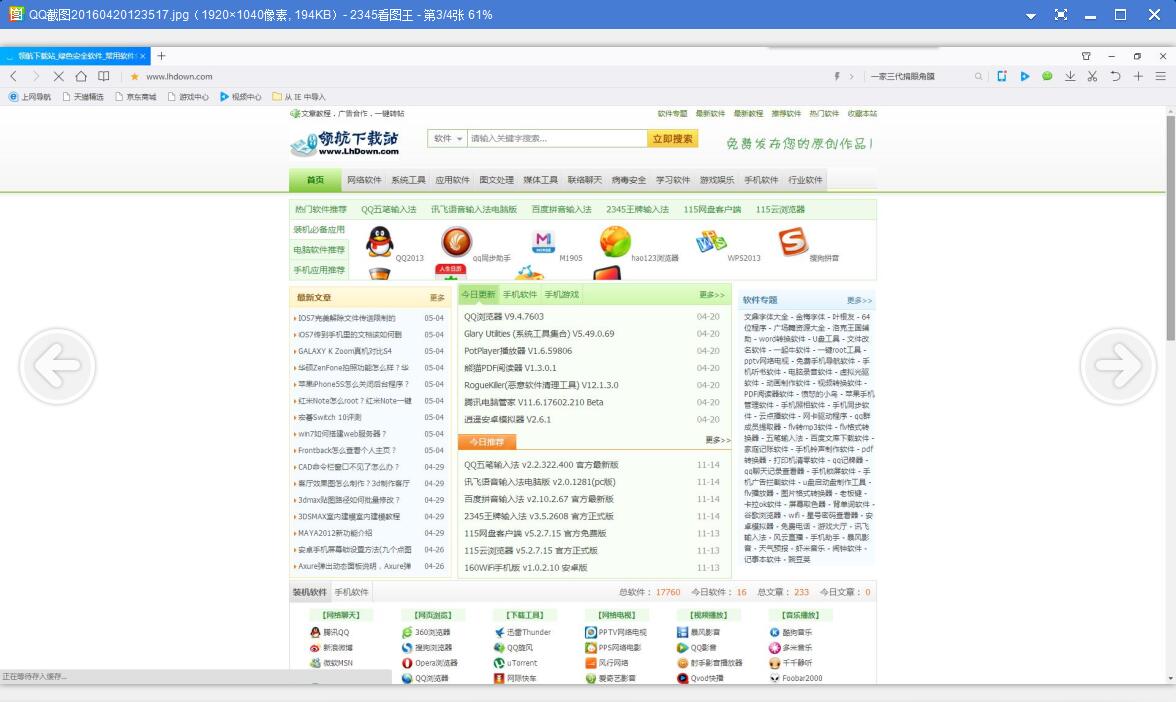Click the blue phone screenshot icon

click(1002, 76)
